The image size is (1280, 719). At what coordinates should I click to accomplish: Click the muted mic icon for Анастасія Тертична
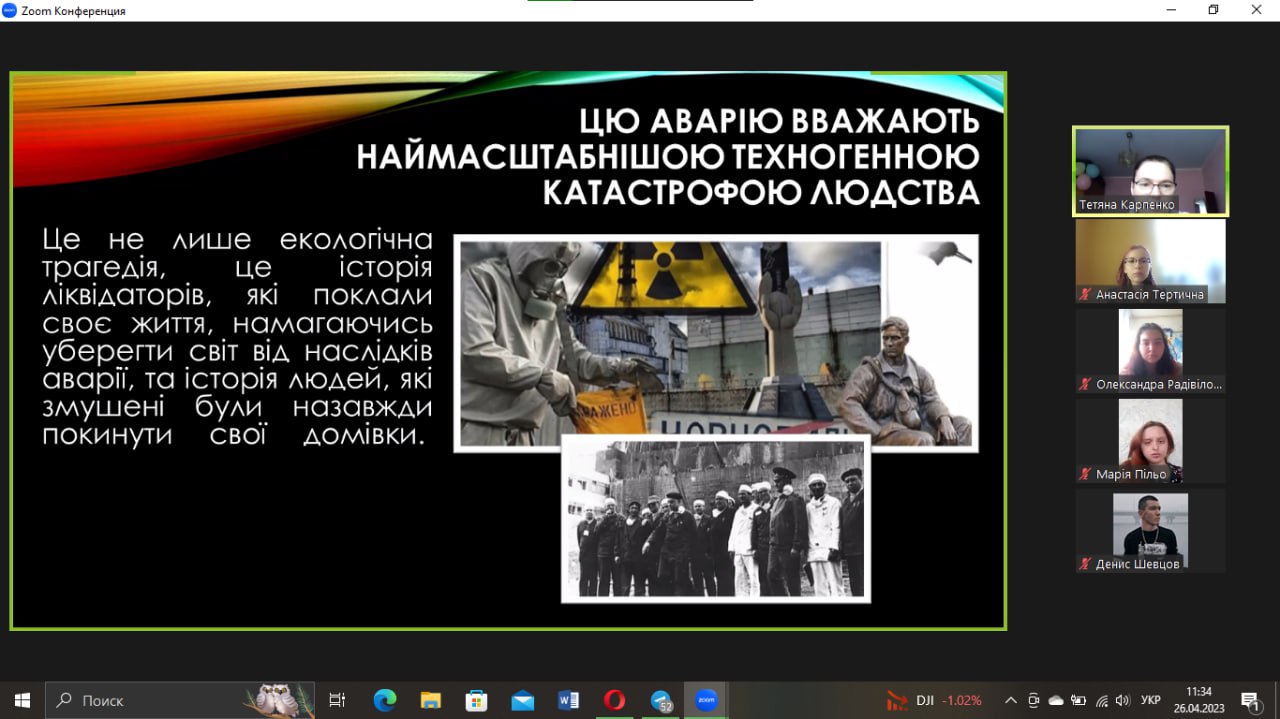pos(1085,294)
